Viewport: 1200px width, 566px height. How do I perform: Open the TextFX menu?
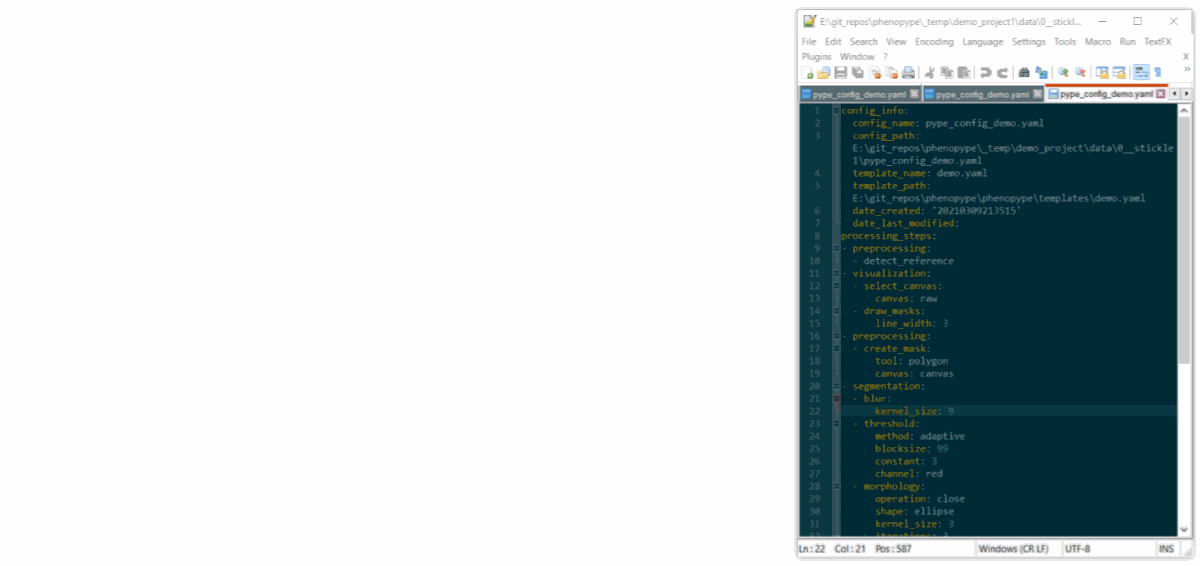tap(1158, 42)
